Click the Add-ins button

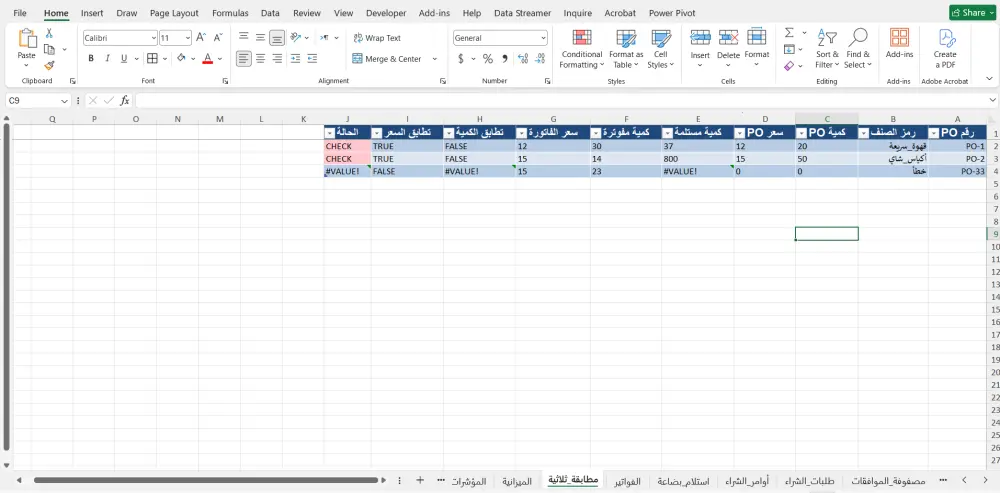click(899, 43)
